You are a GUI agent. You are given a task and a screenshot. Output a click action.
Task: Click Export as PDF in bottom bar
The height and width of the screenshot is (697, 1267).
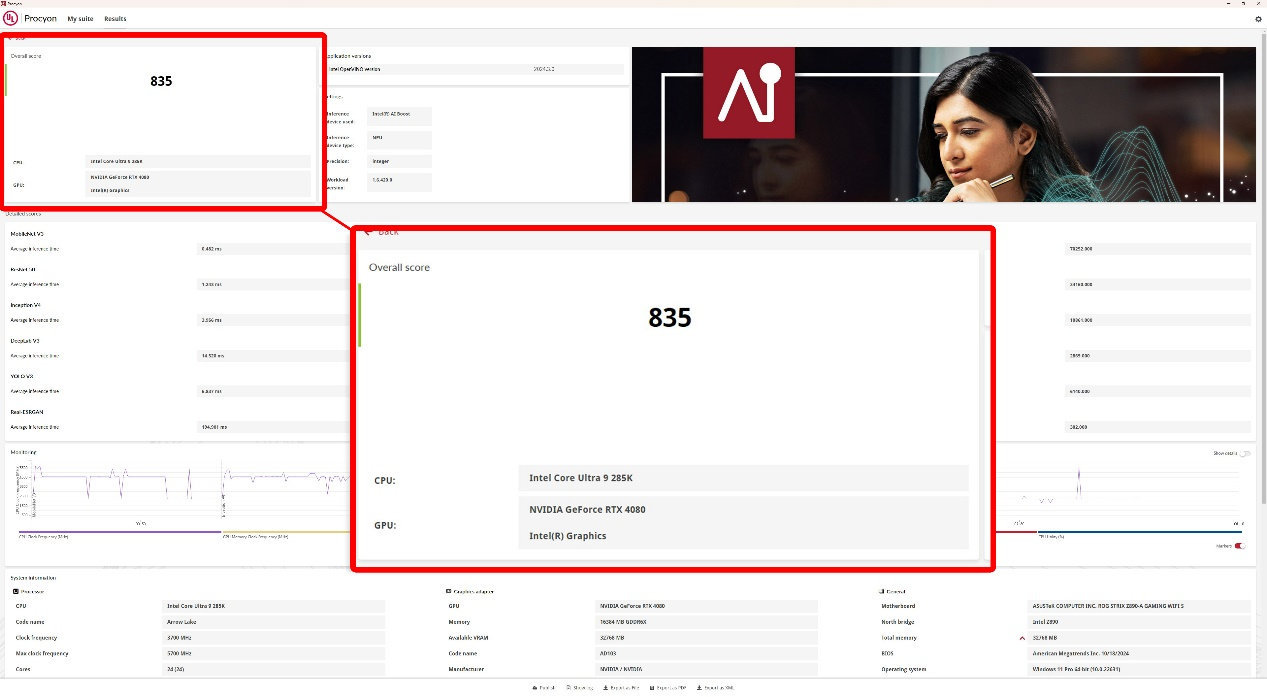667,688
